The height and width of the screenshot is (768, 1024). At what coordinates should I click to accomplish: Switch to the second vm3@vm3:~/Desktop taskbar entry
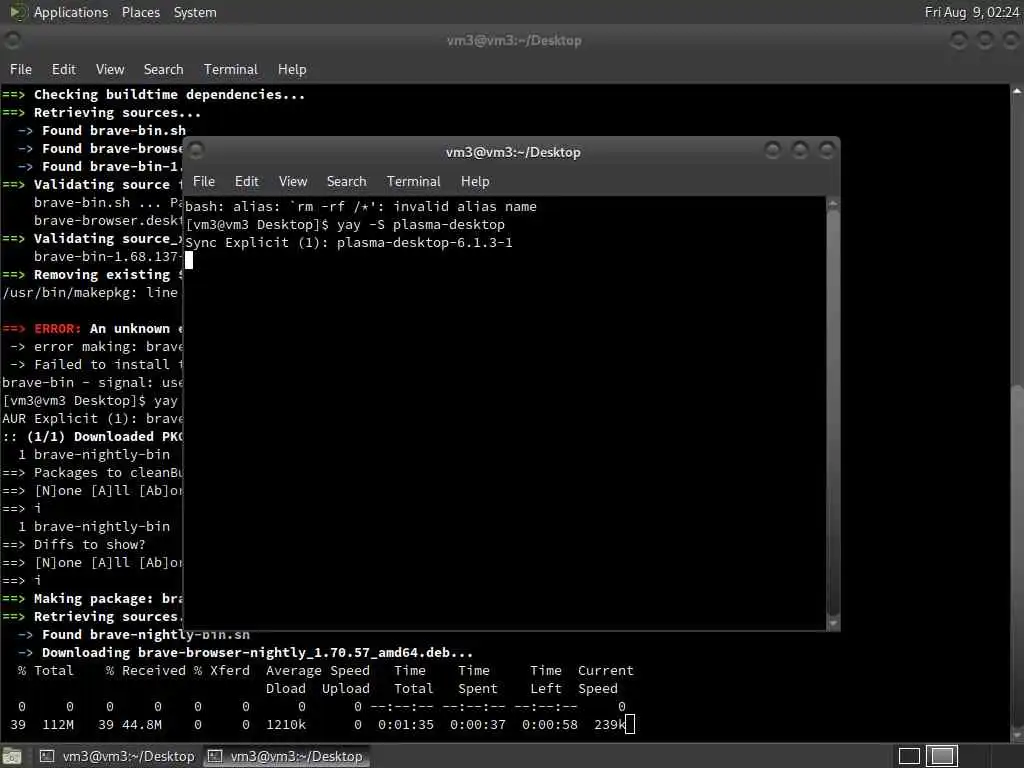tap(285, 756)
